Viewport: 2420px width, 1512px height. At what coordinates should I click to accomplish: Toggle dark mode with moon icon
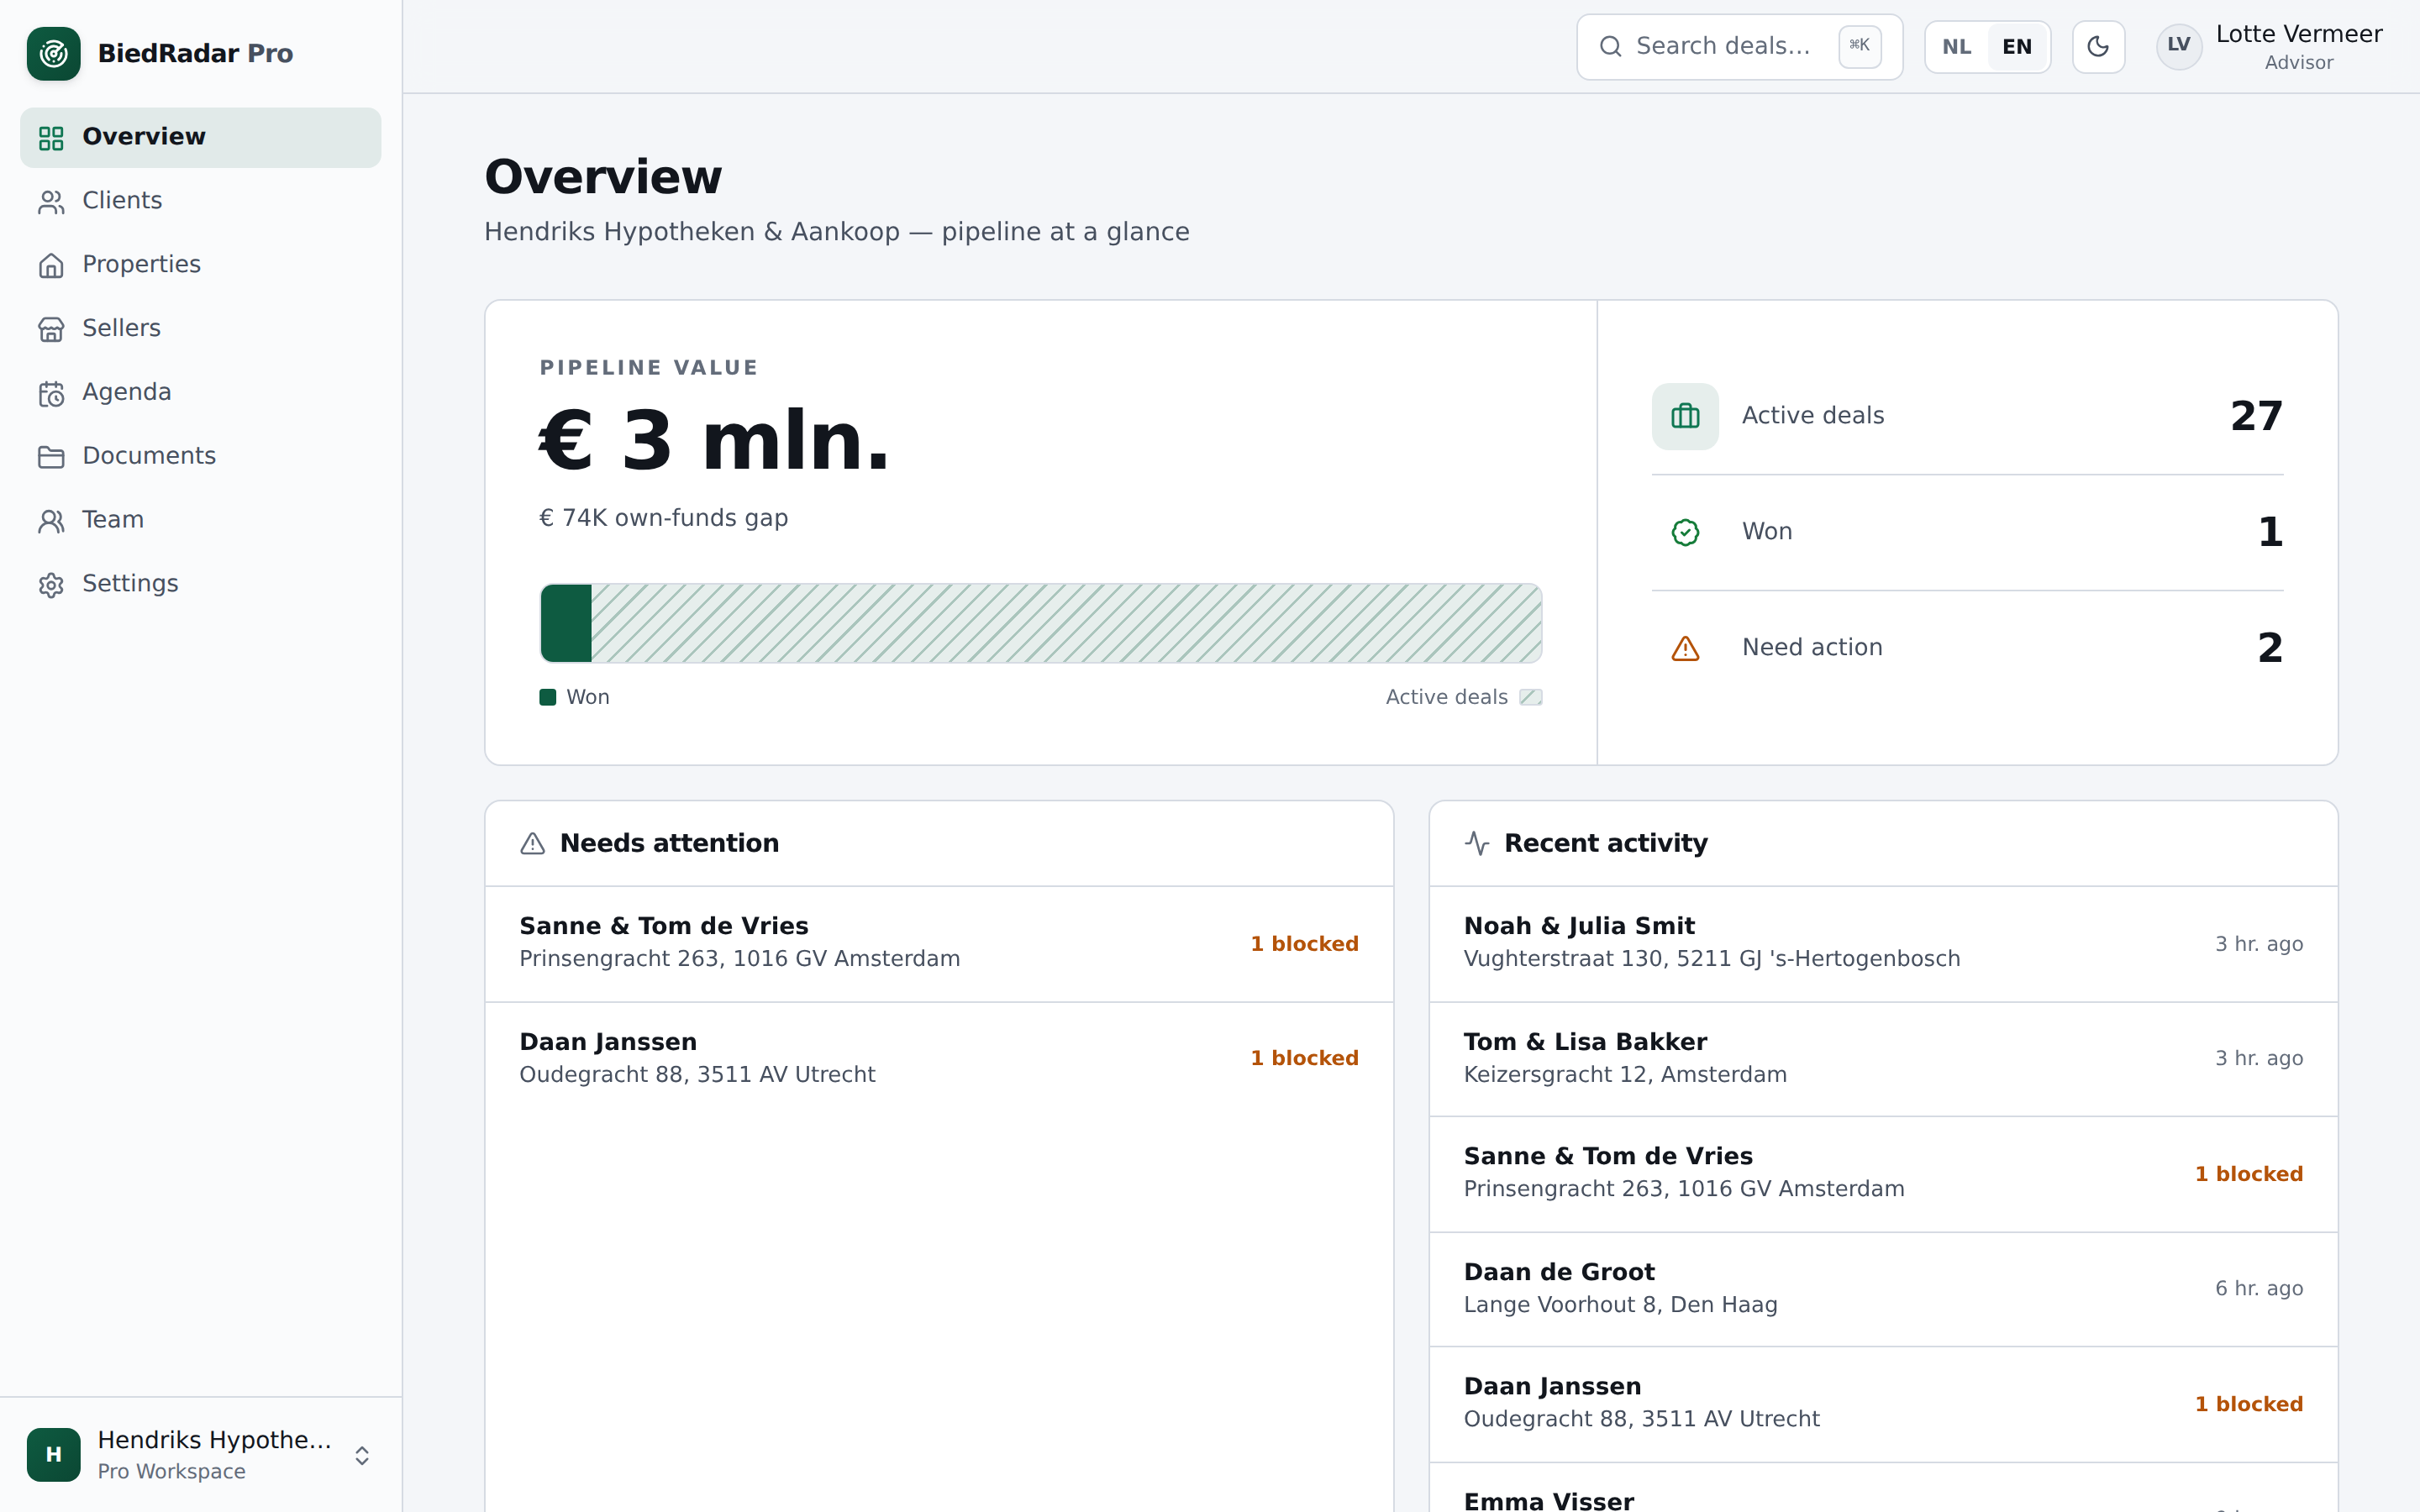[2098, 47]
